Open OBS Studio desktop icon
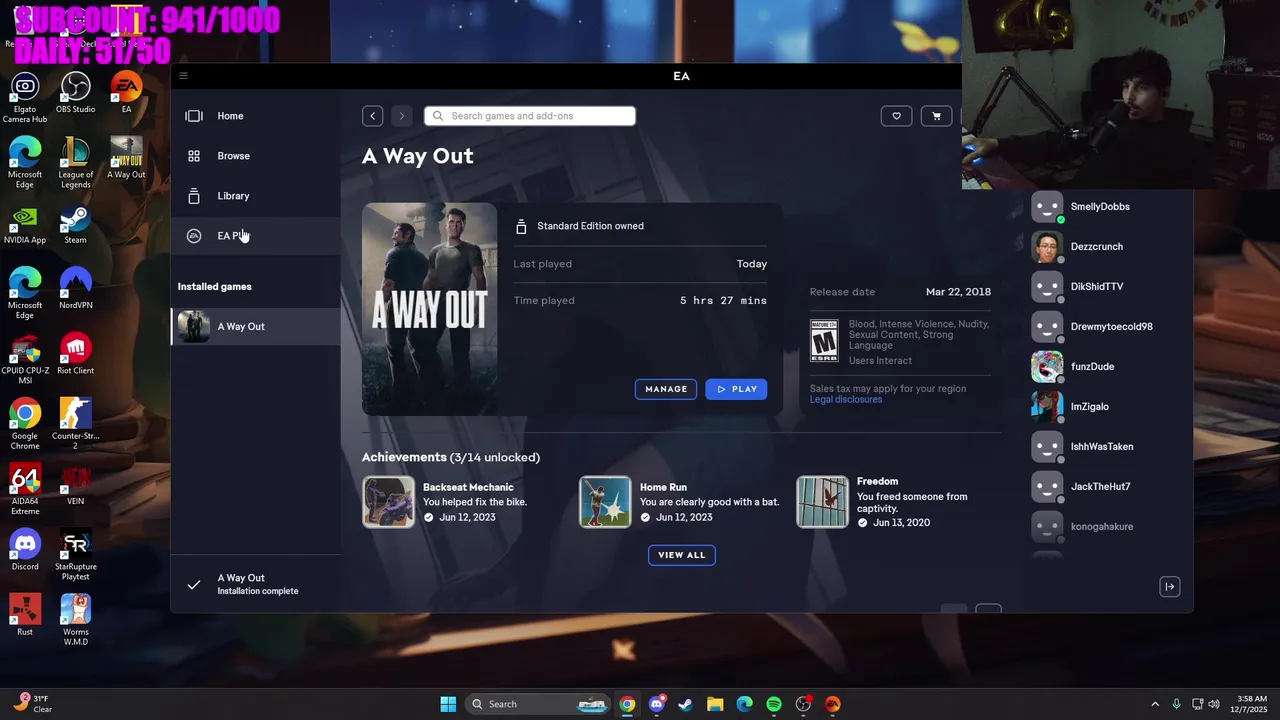 (x=76, y=93)
